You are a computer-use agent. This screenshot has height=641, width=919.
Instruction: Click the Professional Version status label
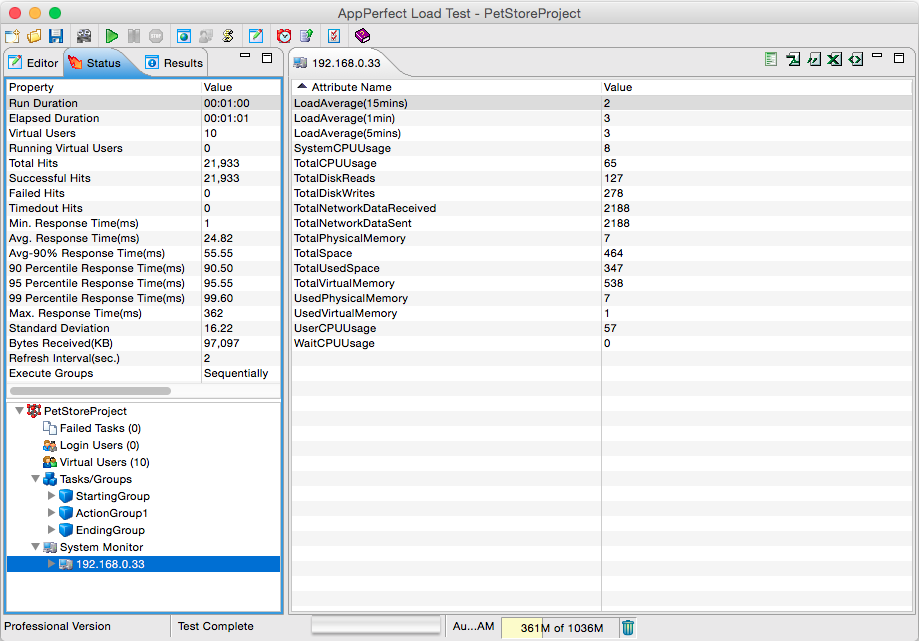tap(57, 626)
